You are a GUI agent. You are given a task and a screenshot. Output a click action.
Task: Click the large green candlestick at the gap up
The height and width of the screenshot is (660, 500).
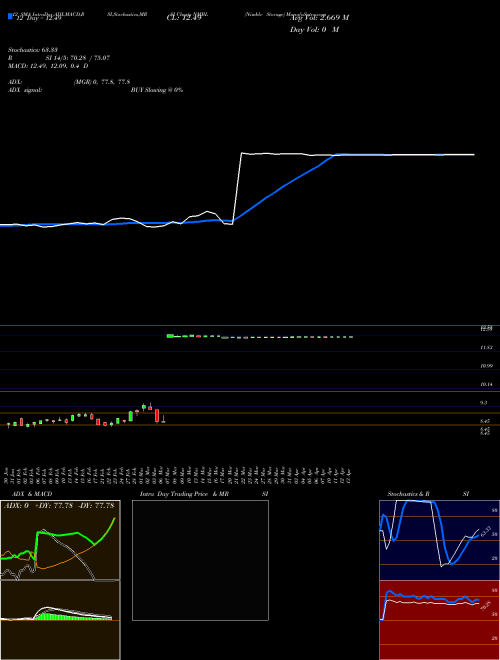coord(170,335)
